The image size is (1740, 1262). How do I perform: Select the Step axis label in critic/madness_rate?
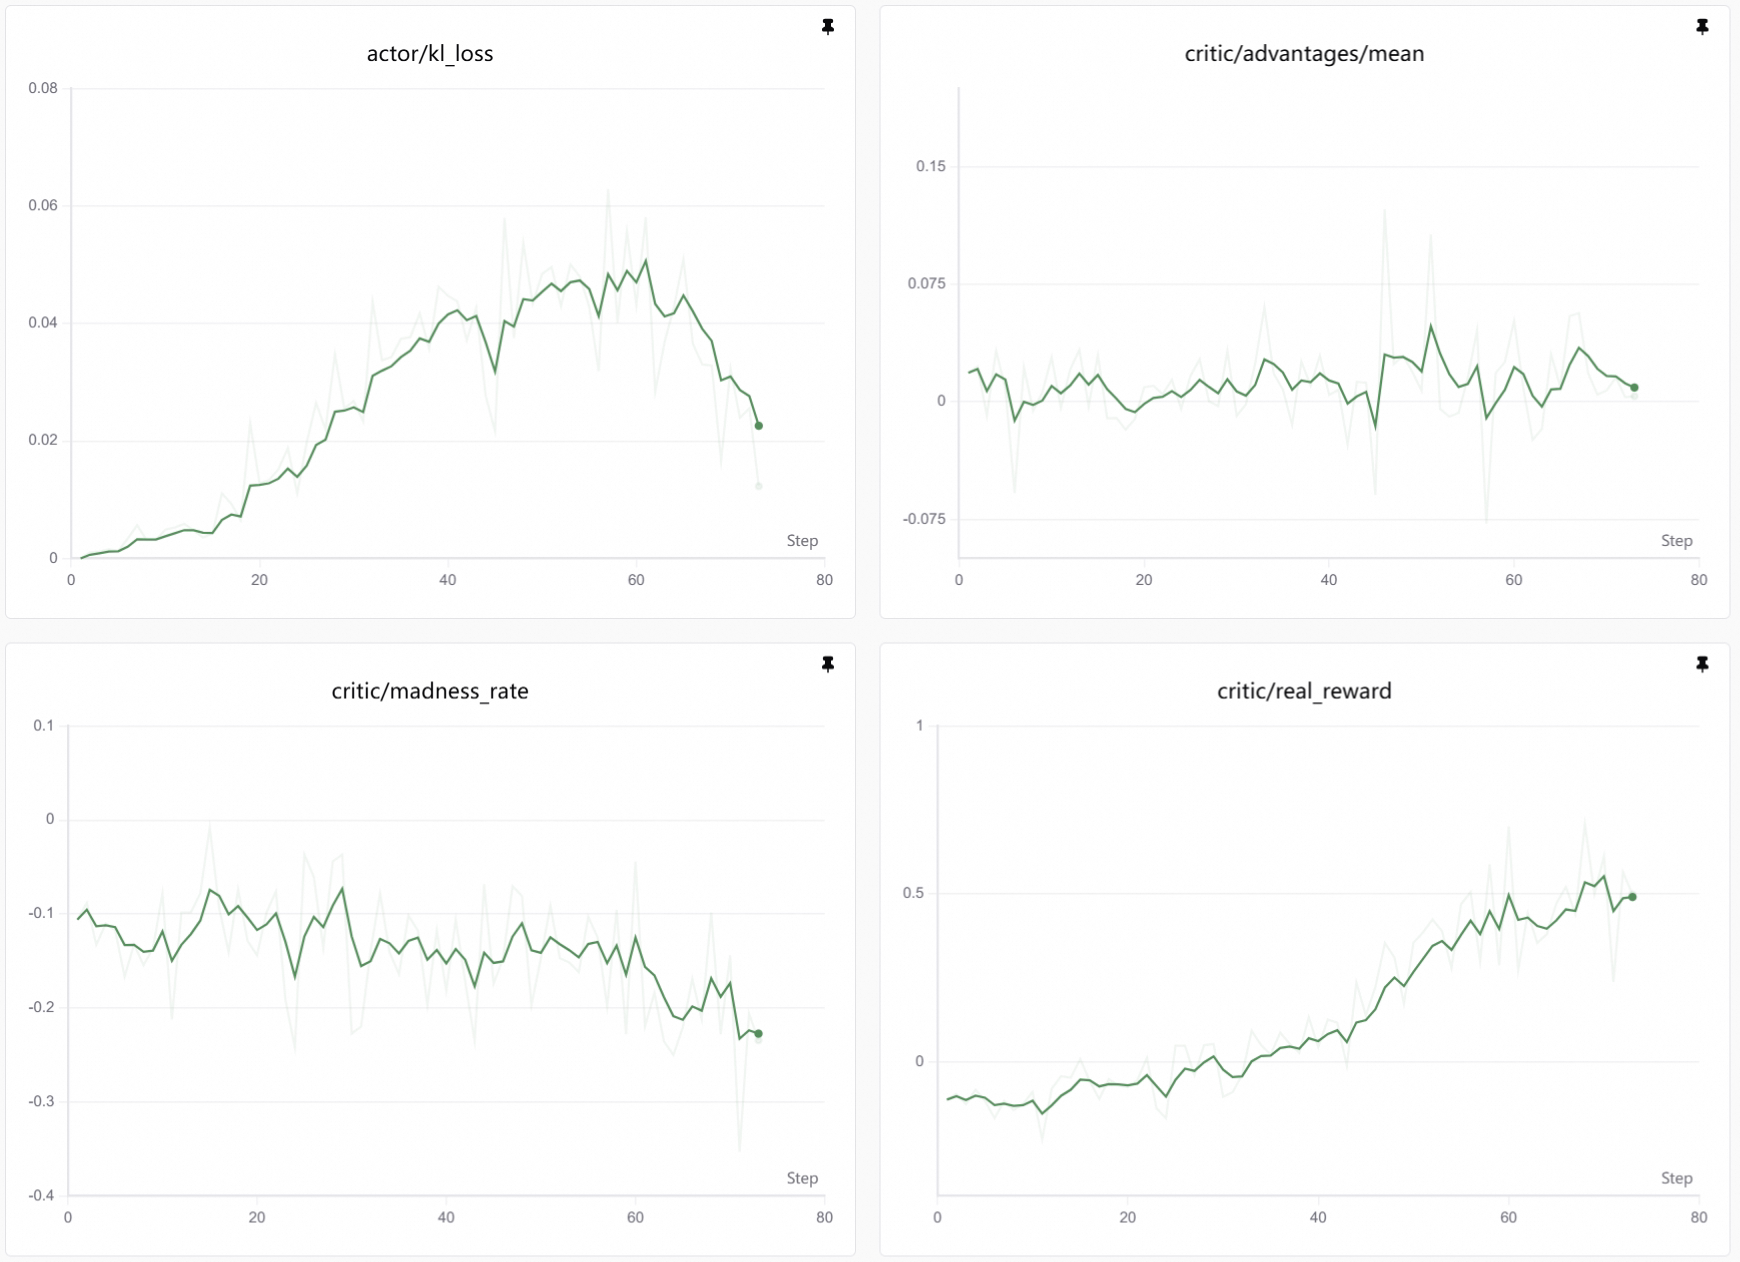pos(802,1178)
